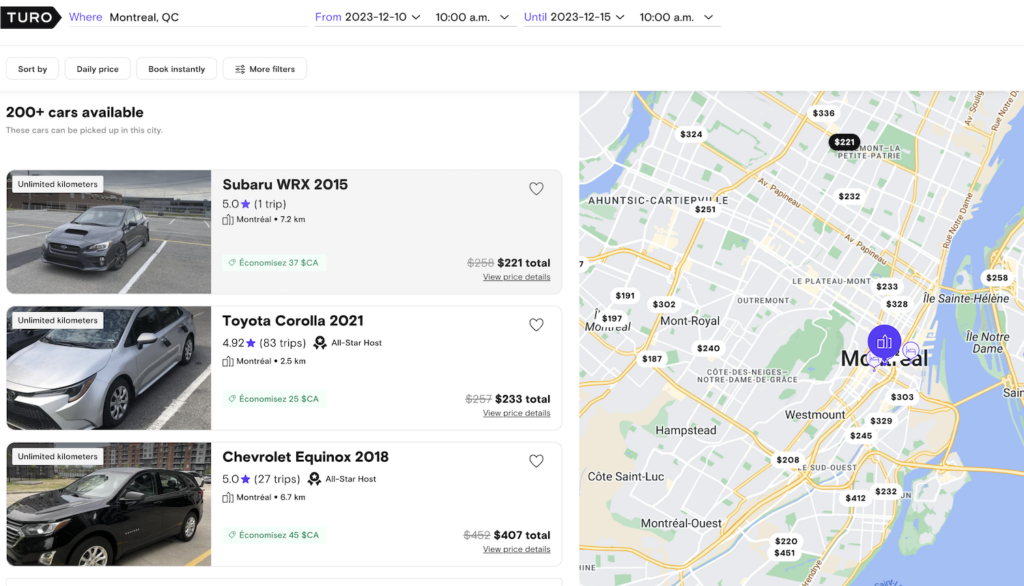Click the purple city marker on map

click(884, 342)
